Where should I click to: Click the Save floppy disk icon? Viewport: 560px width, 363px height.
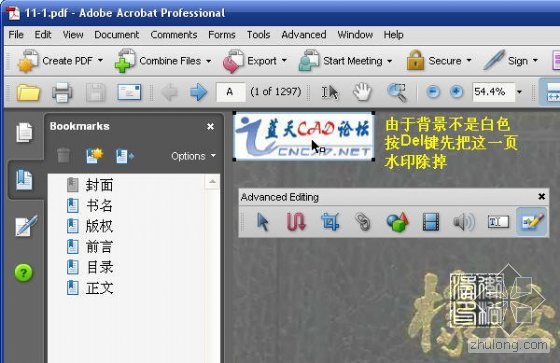point(96,92)
